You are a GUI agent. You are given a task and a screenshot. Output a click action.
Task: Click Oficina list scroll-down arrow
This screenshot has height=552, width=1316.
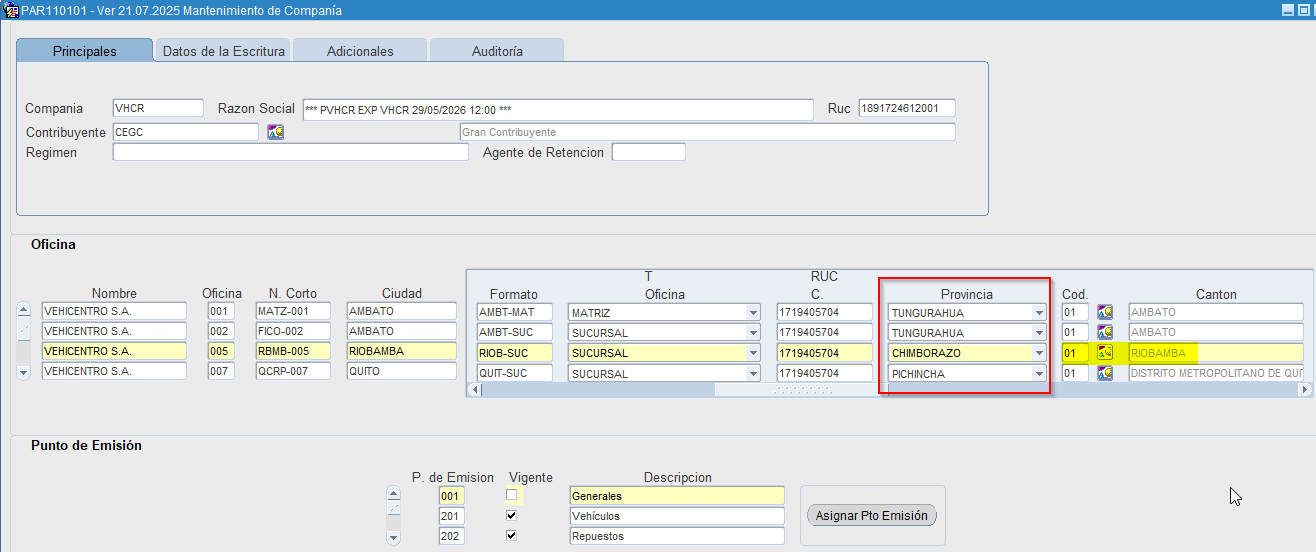(x=24, y=373)
